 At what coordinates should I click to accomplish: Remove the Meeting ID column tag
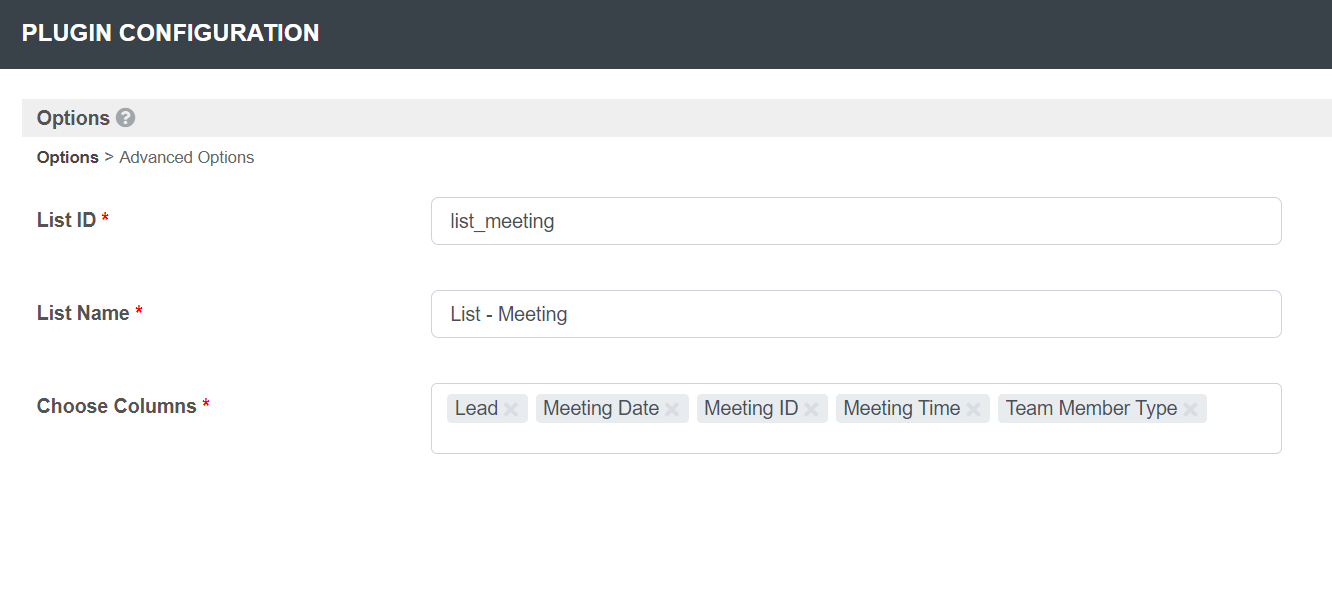[x=811, y=409]
